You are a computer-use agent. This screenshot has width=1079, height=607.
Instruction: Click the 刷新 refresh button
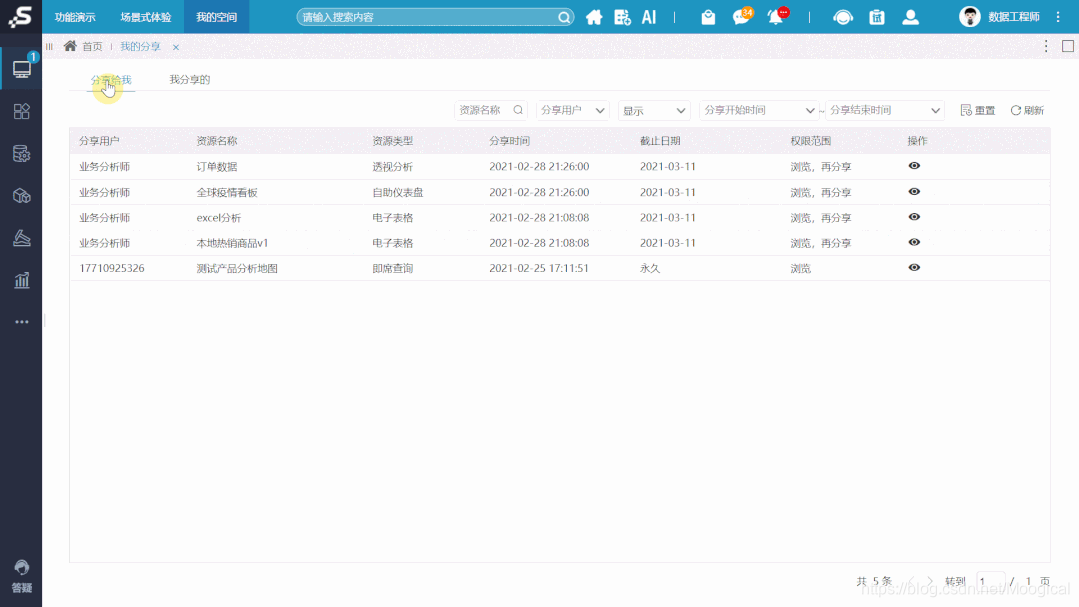tap(1027, 110)
